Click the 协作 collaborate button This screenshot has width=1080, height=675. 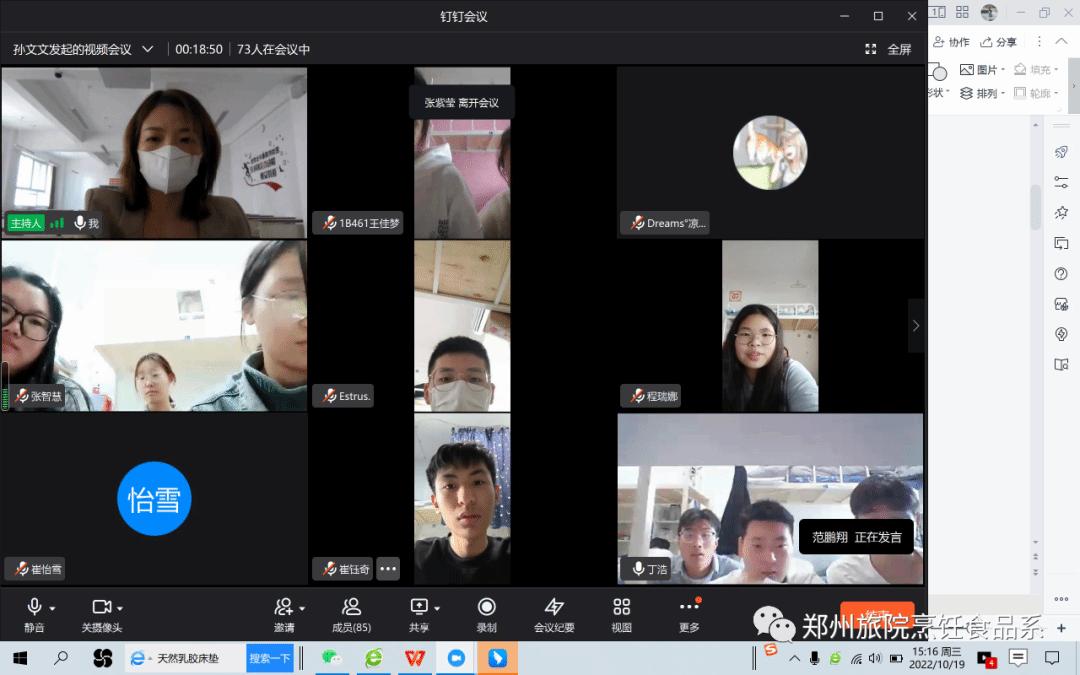coord(952,42)
